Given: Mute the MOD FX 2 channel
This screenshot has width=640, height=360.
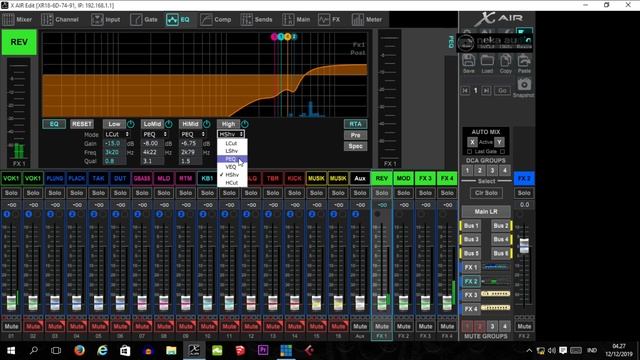Looking at the screenshot, I should point(403,326).
